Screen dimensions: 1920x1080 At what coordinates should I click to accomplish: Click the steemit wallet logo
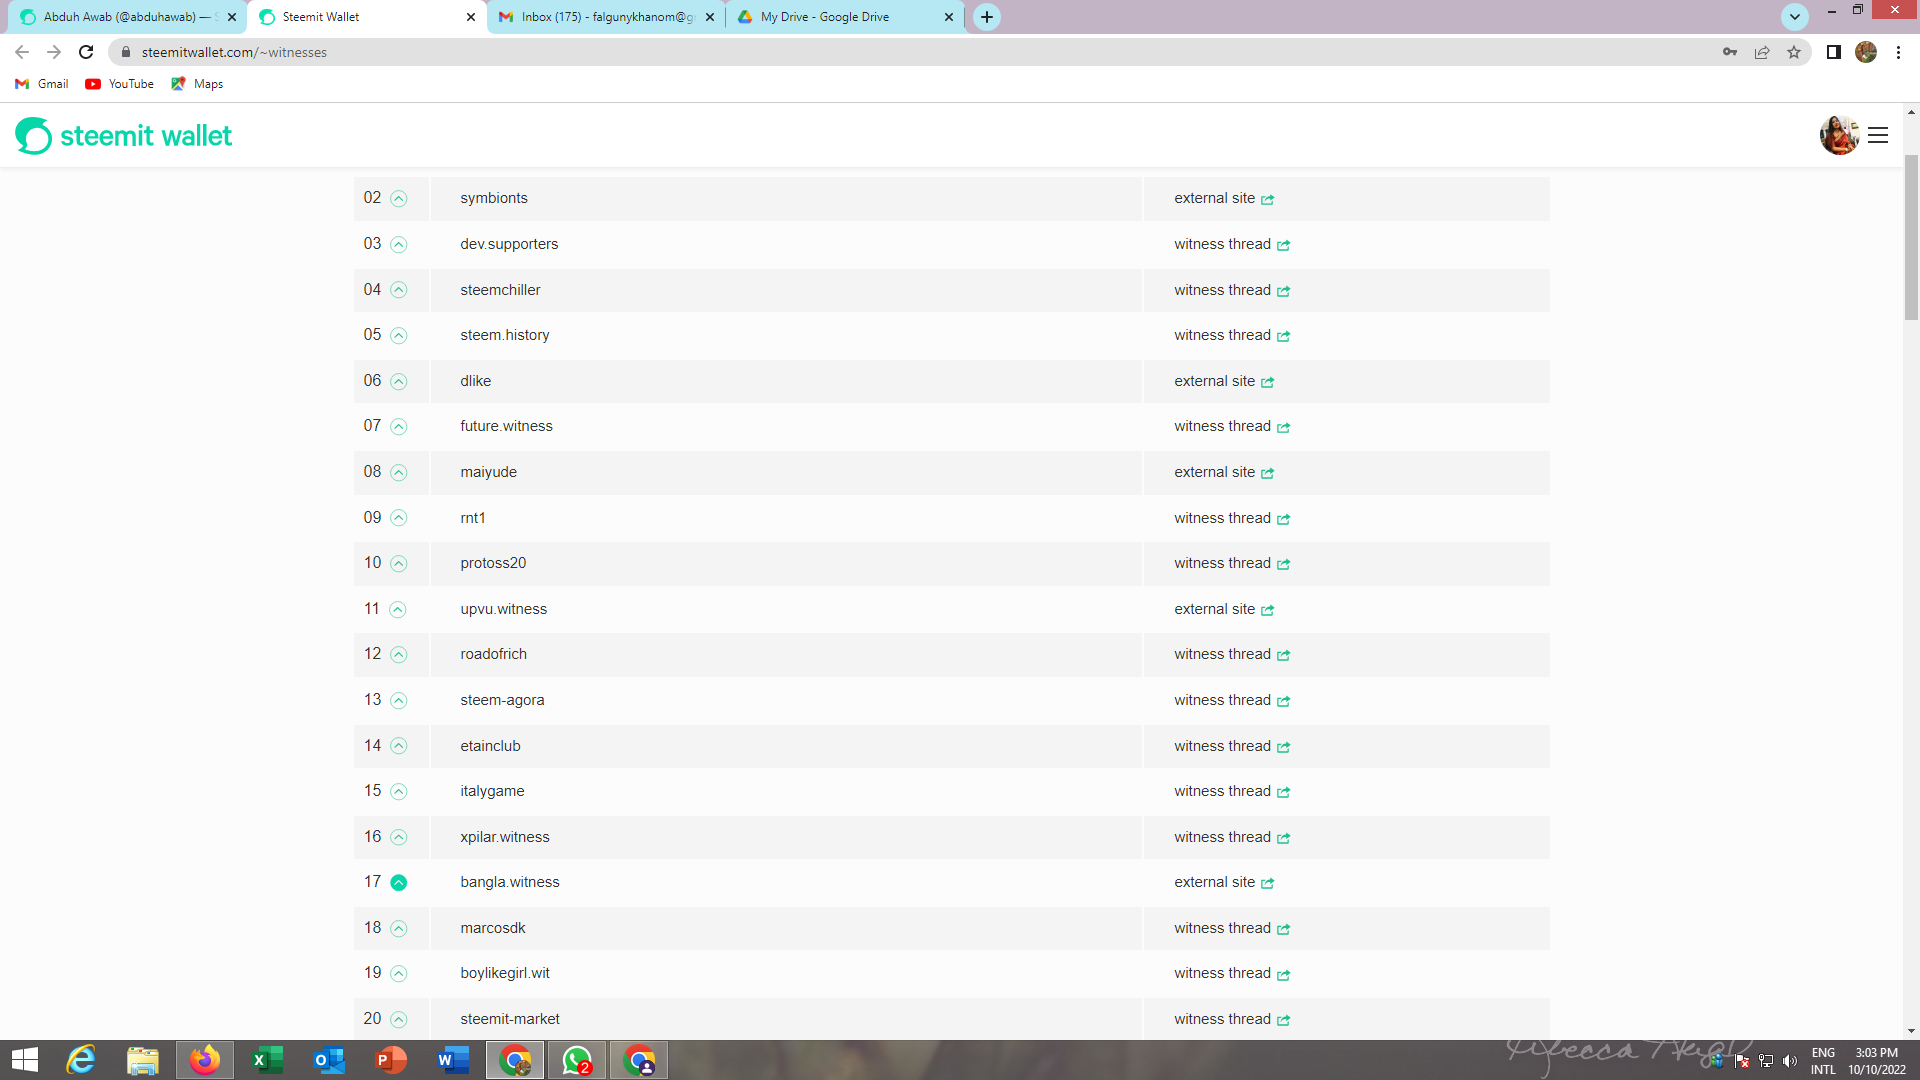tap(124, 136)
